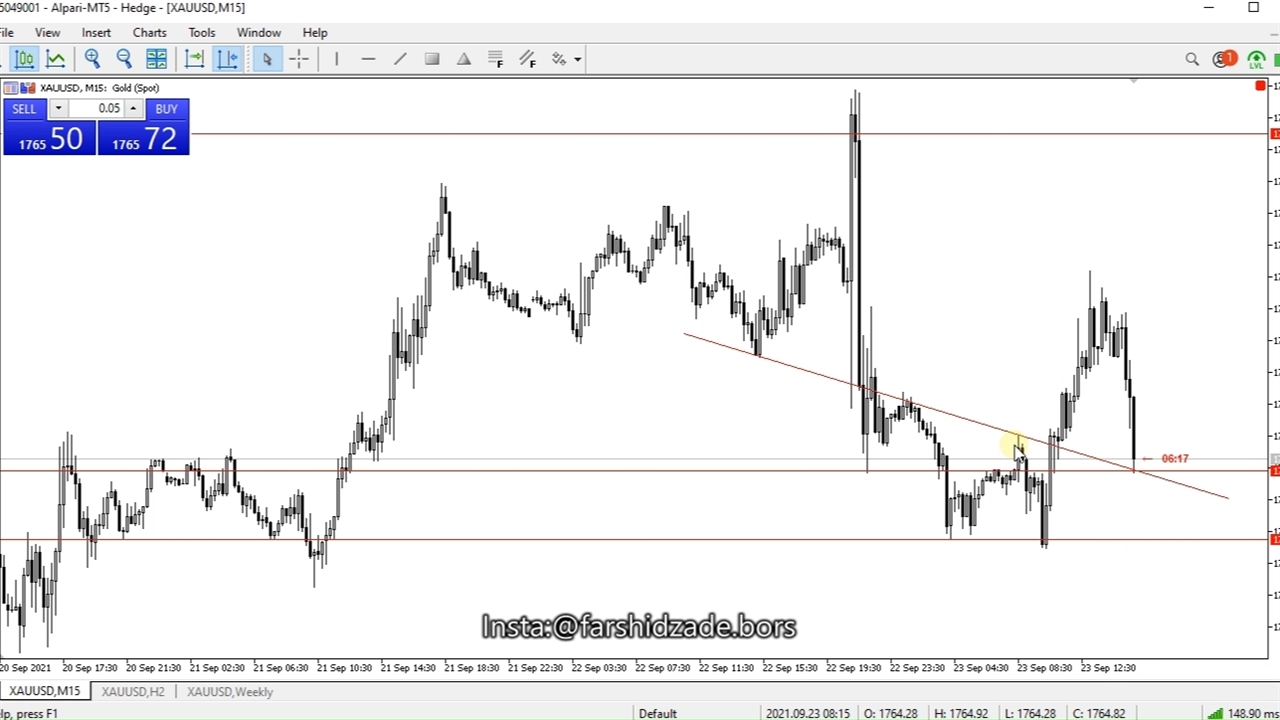Viewport: 1280px width, 720px height.
Task: Pick the Fibonacci retracement tool
Action: (x=496, y=59)
